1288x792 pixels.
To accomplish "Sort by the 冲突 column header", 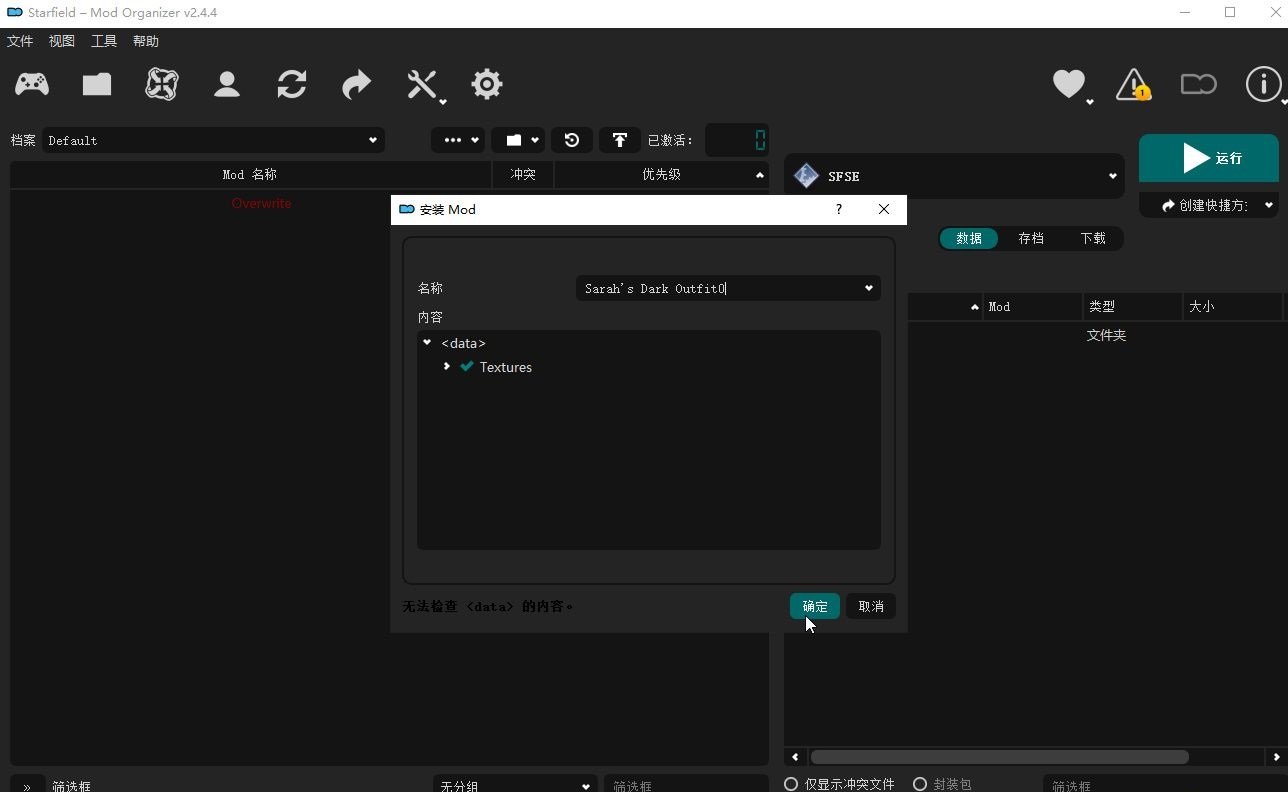I will [523, 174].
